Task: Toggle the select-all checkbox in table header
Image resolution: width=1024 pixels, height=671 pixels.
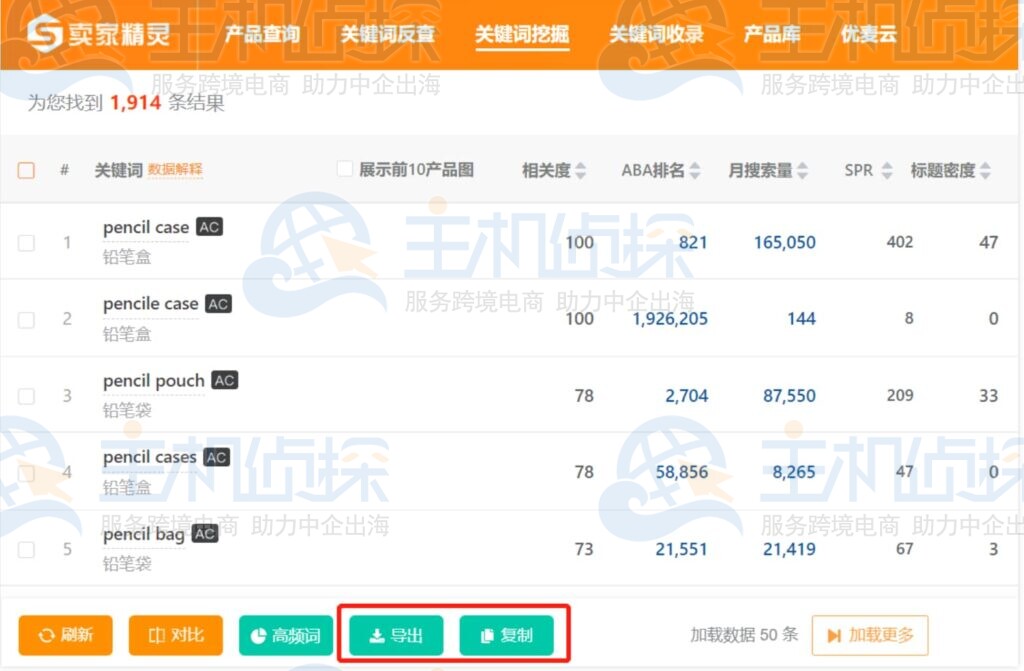Action: (x=27, y=170)
